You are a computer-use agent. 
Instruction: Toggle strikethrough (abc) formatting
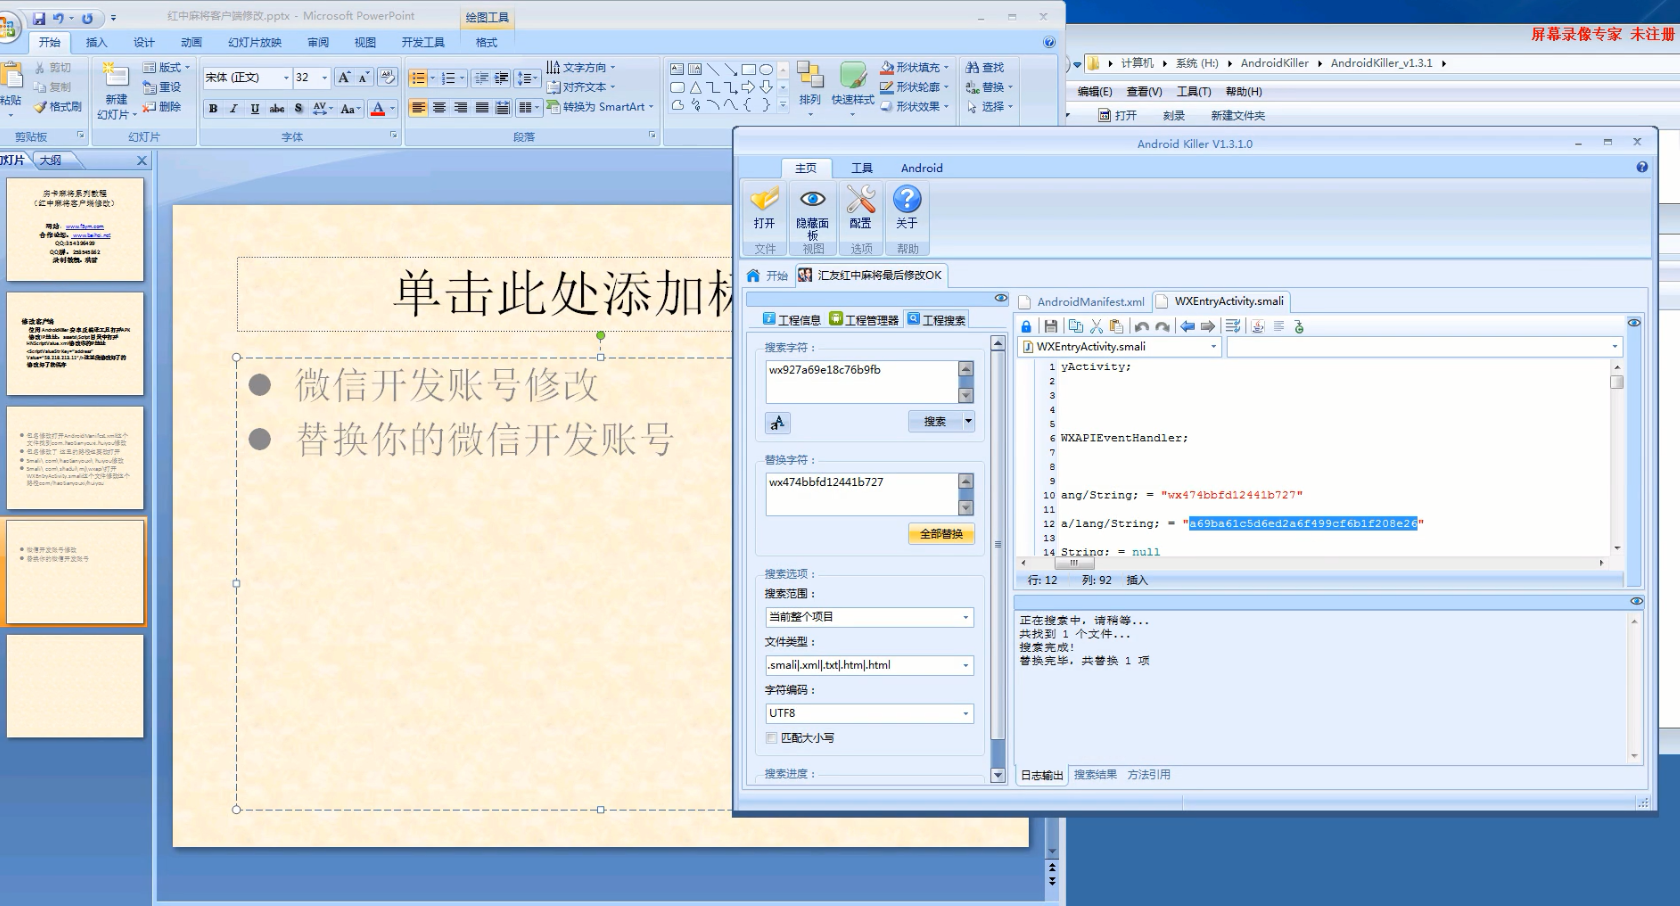[277, 108]
